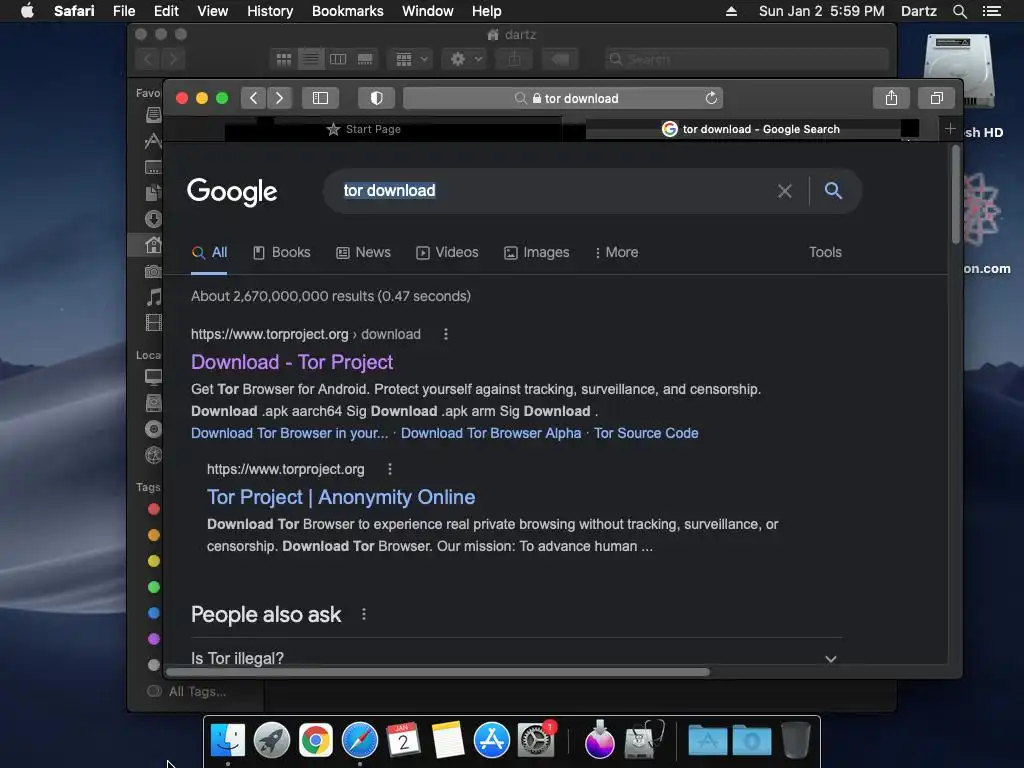The height and width of the screenshot is (768, 1024).
Task: Open the More search filters menu
Action: click(616, 253)
